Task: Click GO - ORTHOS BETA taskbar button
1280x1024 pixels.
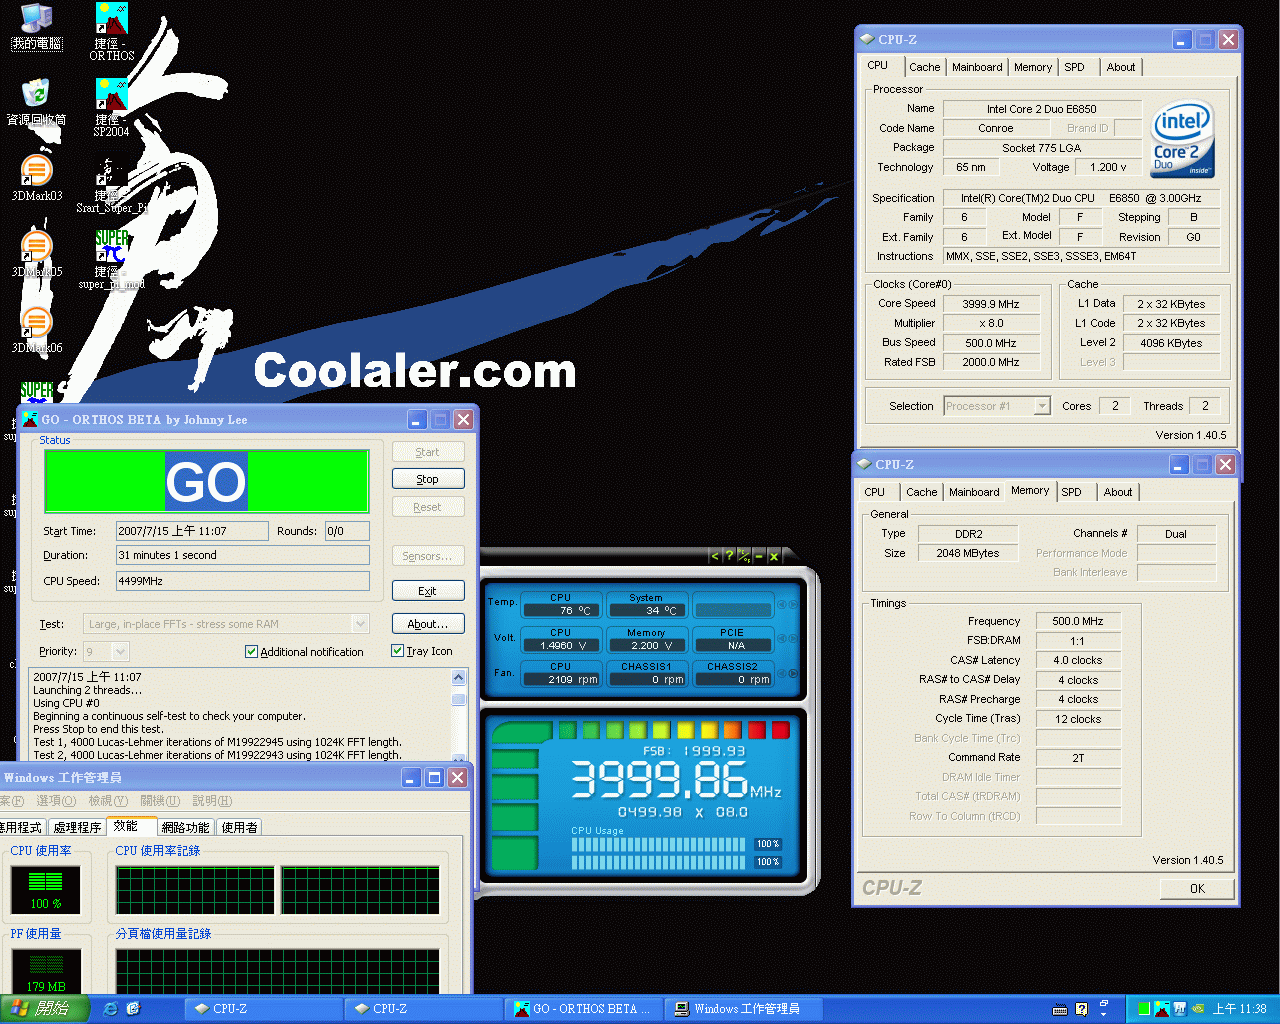Action: pos(584,1009)
